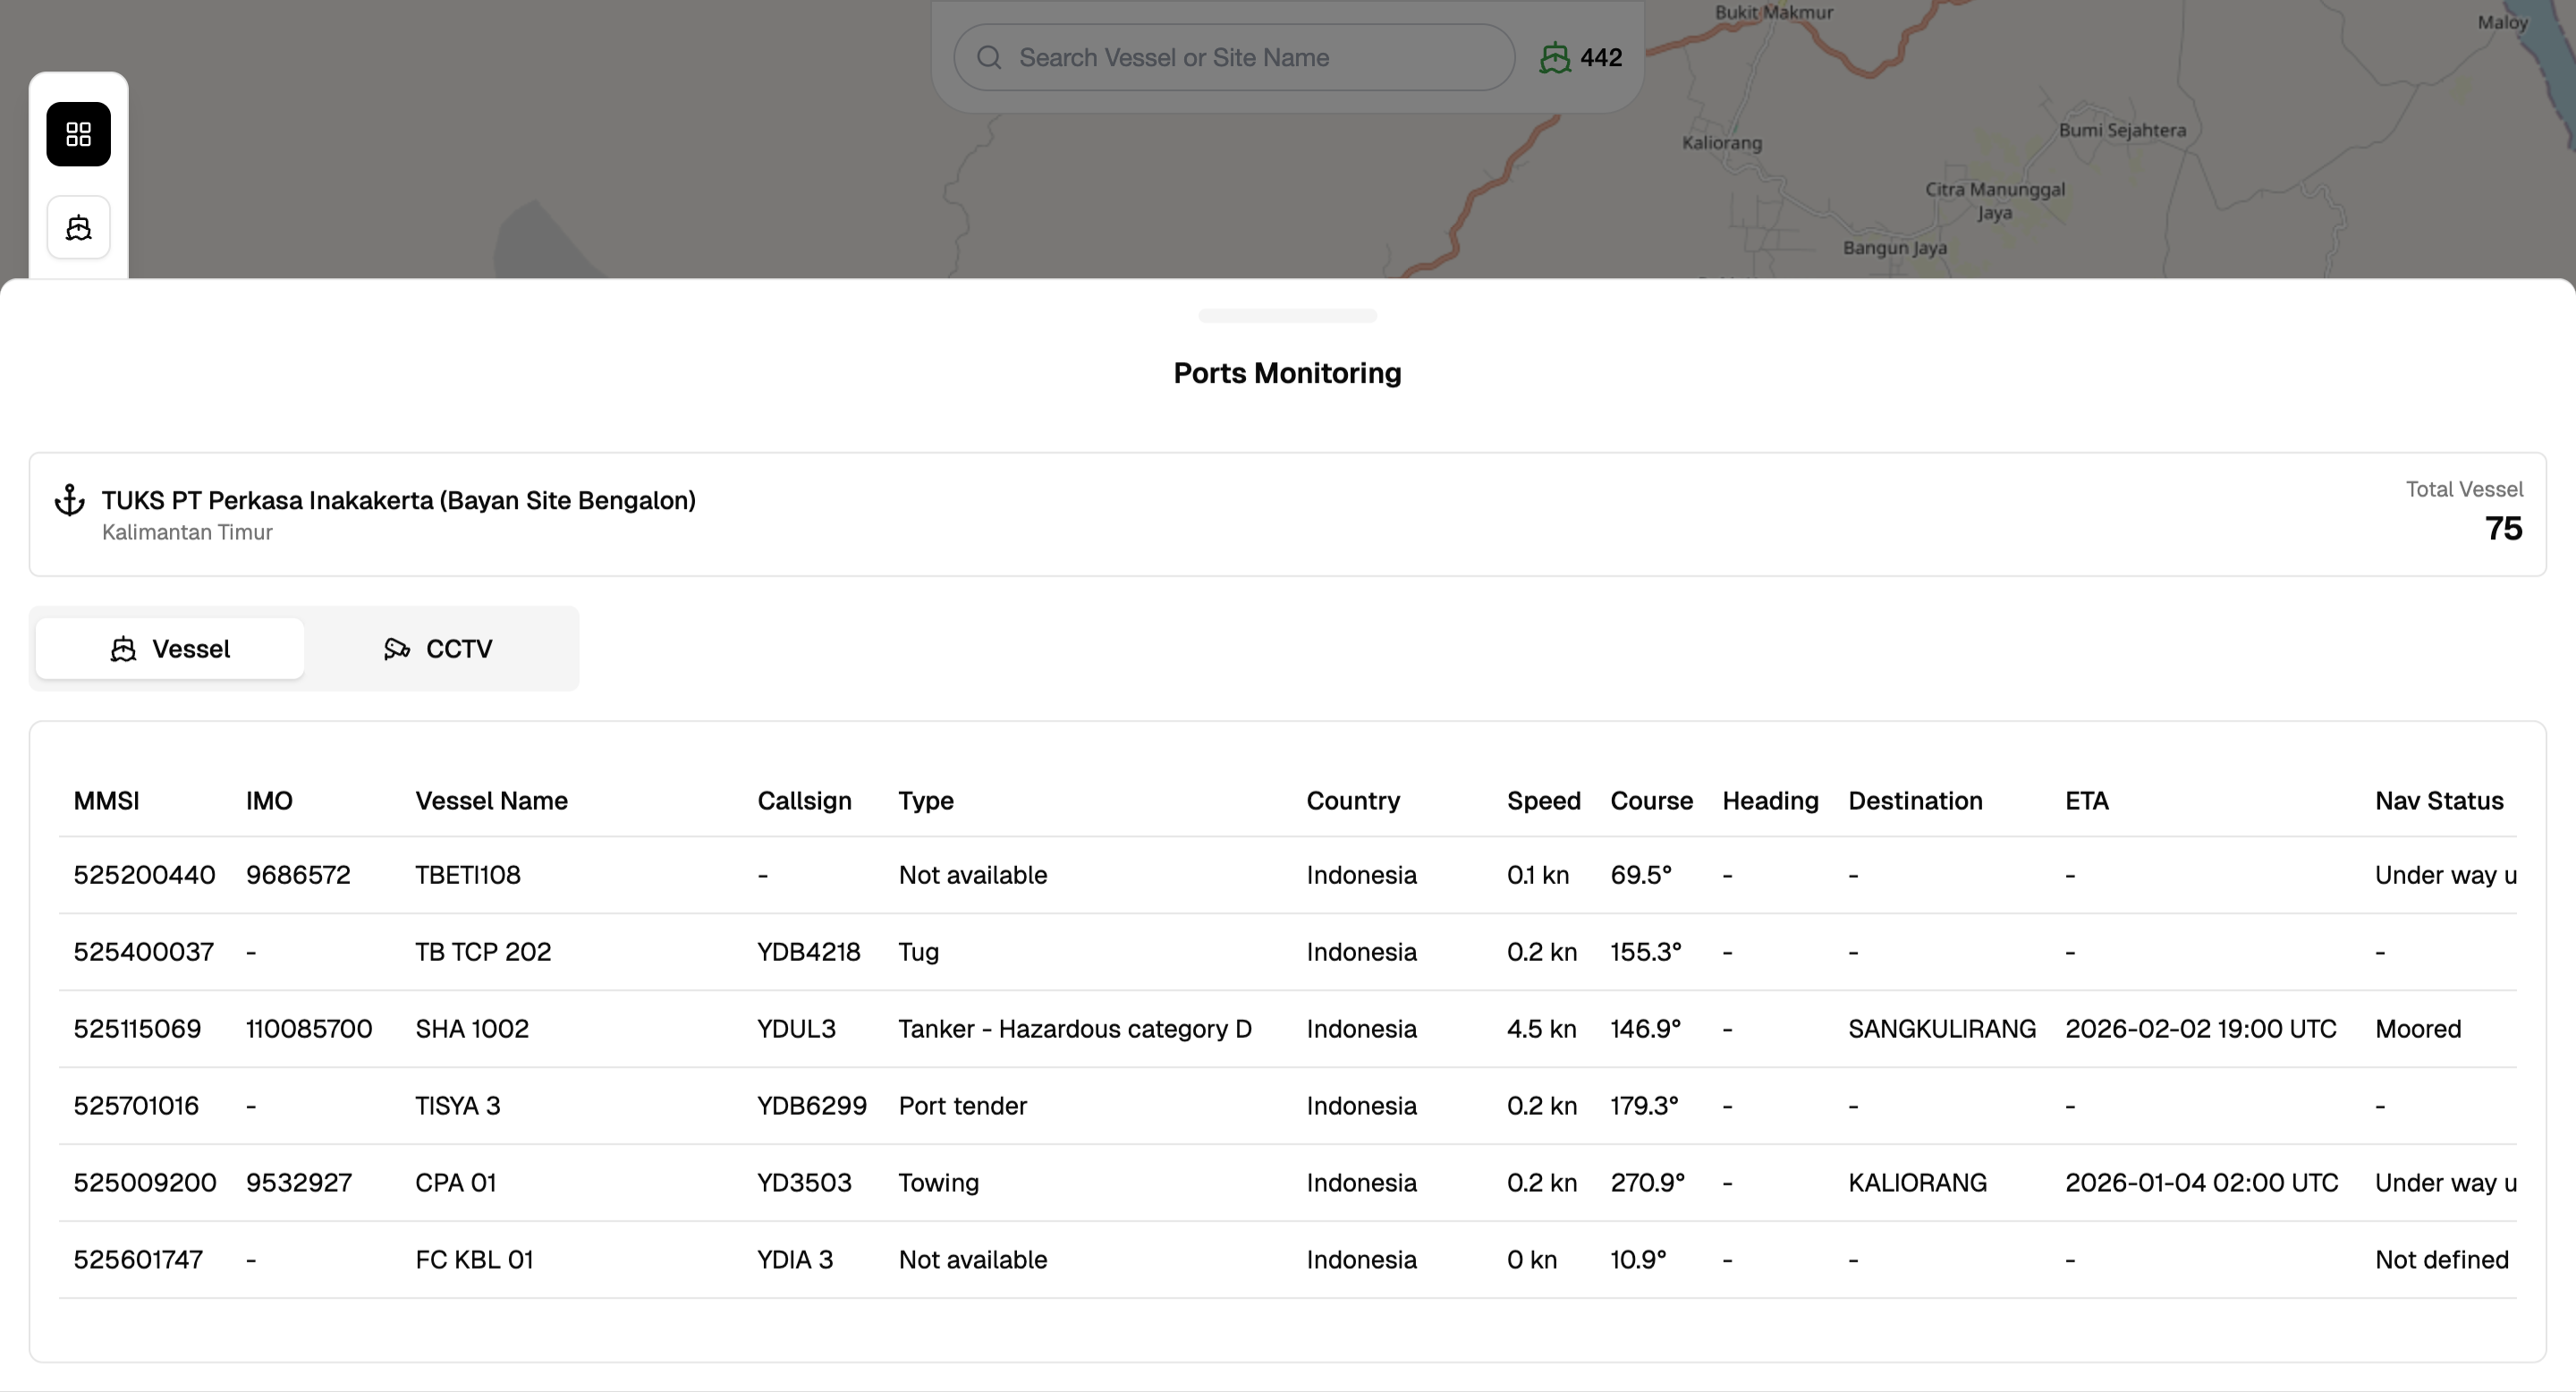Click the Total Vessel 75 count
This screenshot has height=1392, width=2576.
pyautogui.click(x=2502, y=528)
